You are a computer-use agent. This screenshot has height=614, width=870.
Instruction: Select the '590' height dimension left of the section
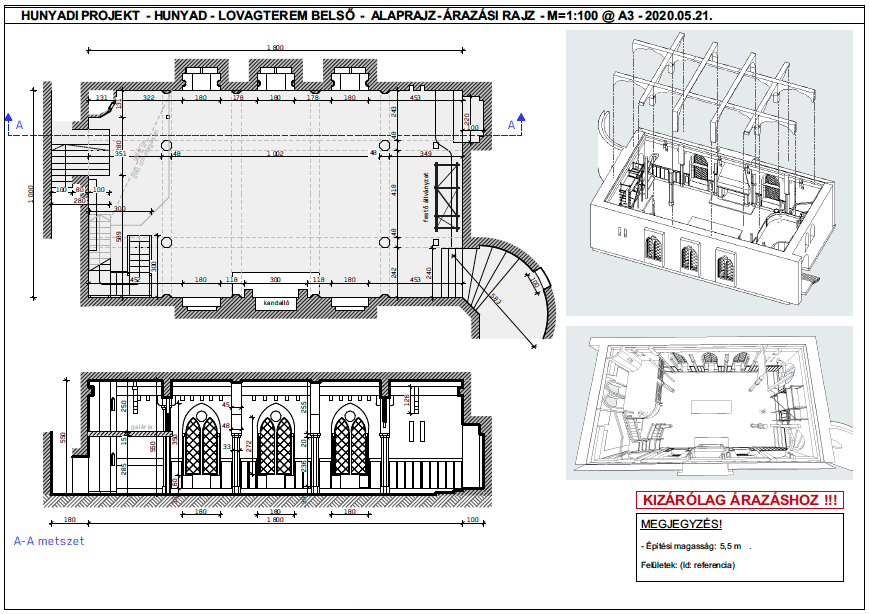pyautogui.click(x=62, y=438)
